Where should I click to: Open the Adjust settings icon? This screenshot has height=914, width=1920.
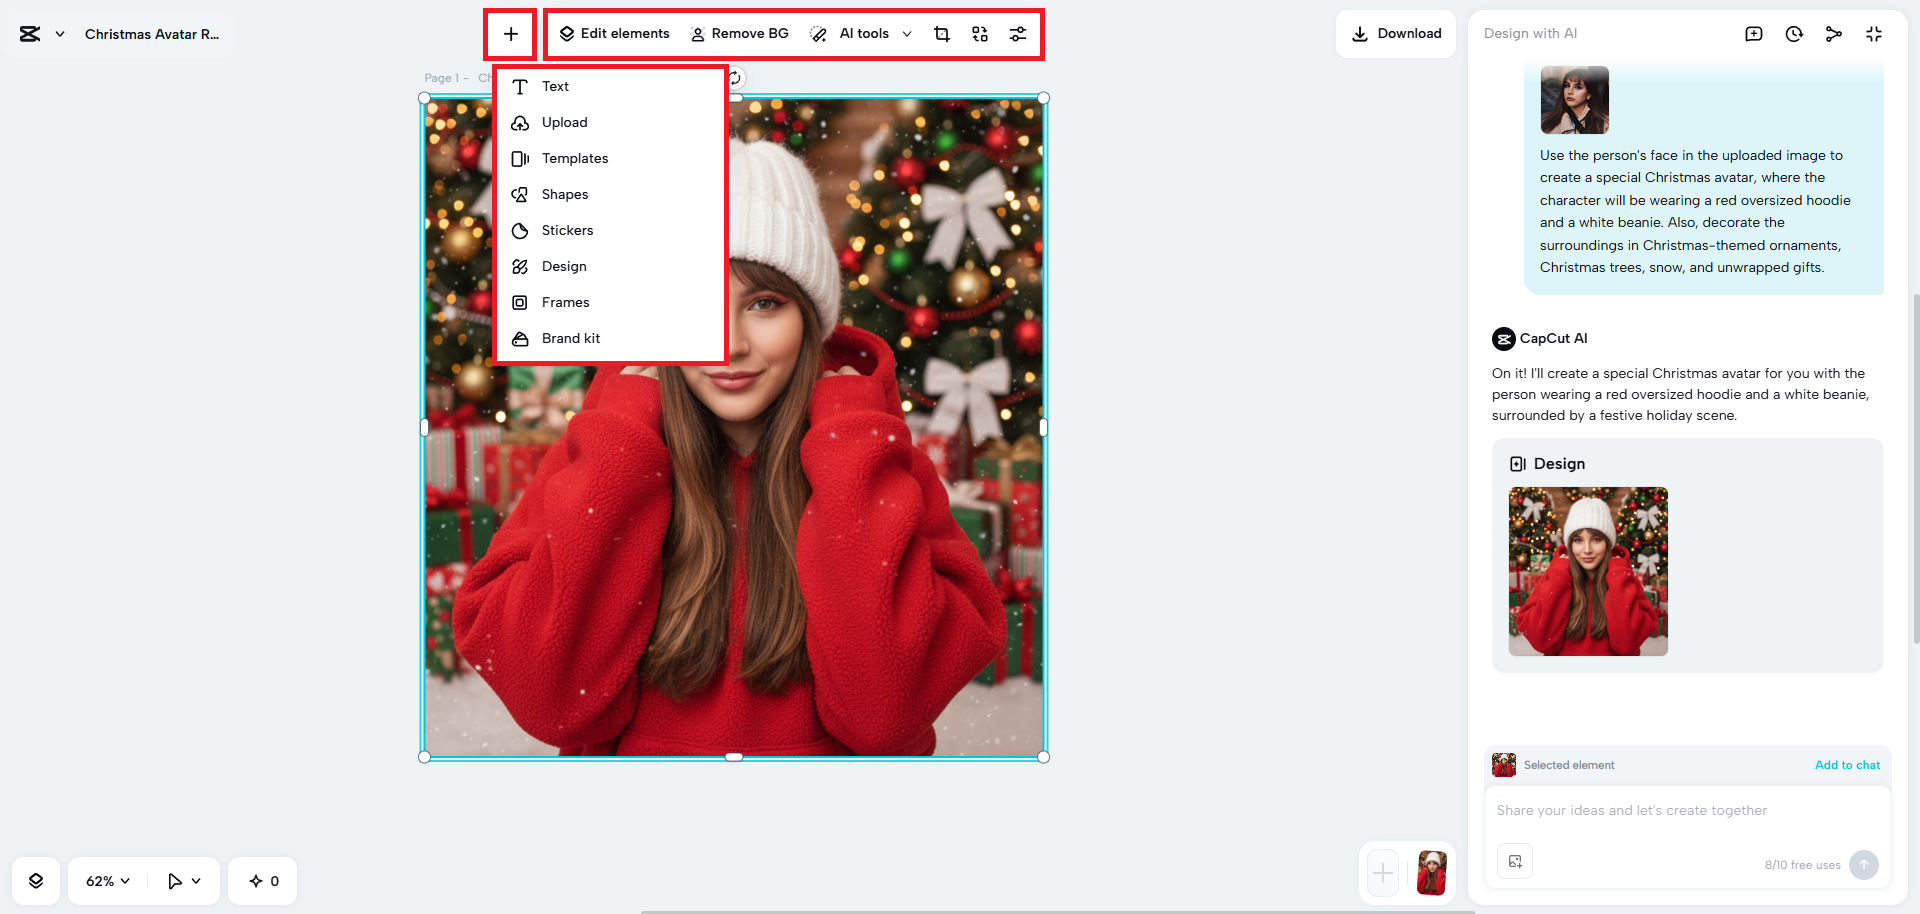1018,33
